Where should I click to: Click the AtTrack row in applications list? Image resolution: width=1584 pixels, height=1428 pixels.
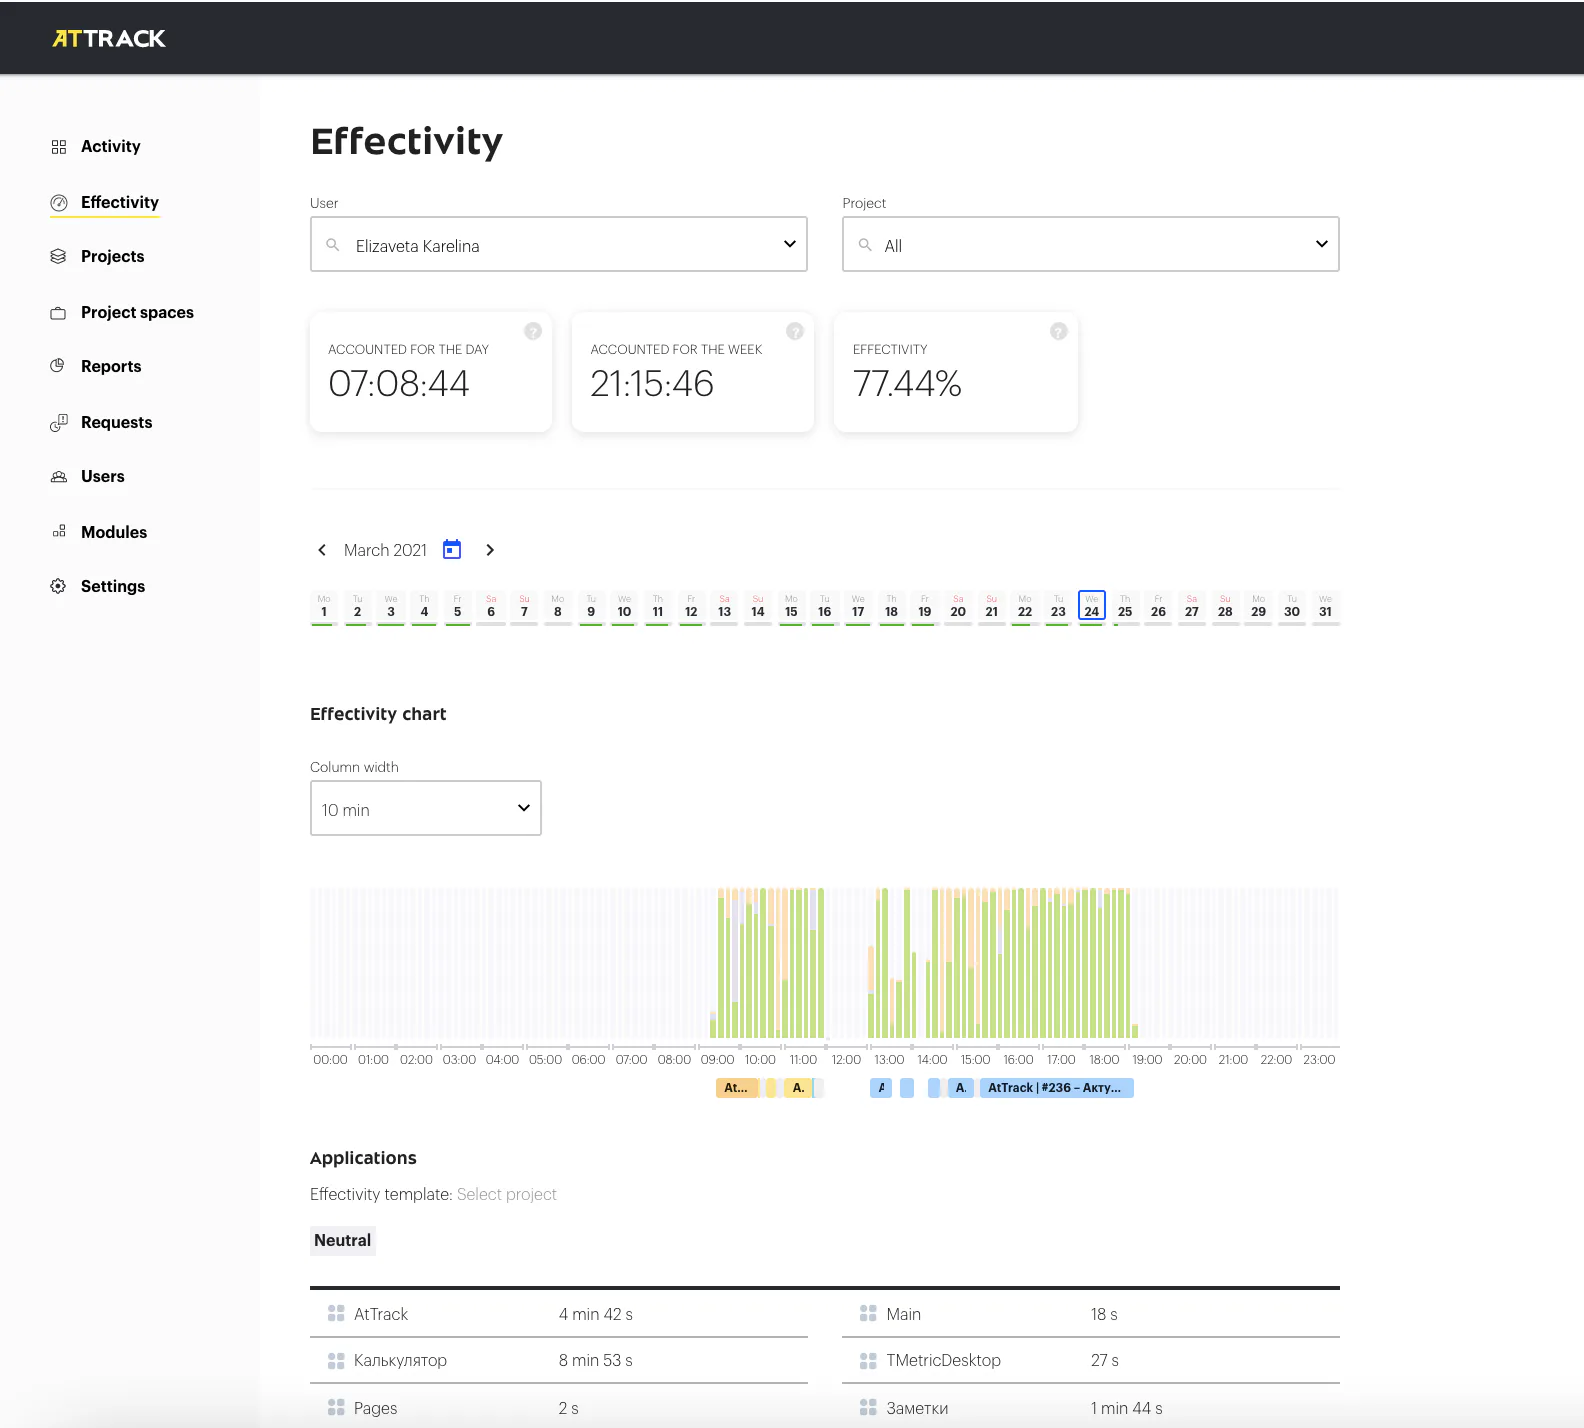point(559,1314)
